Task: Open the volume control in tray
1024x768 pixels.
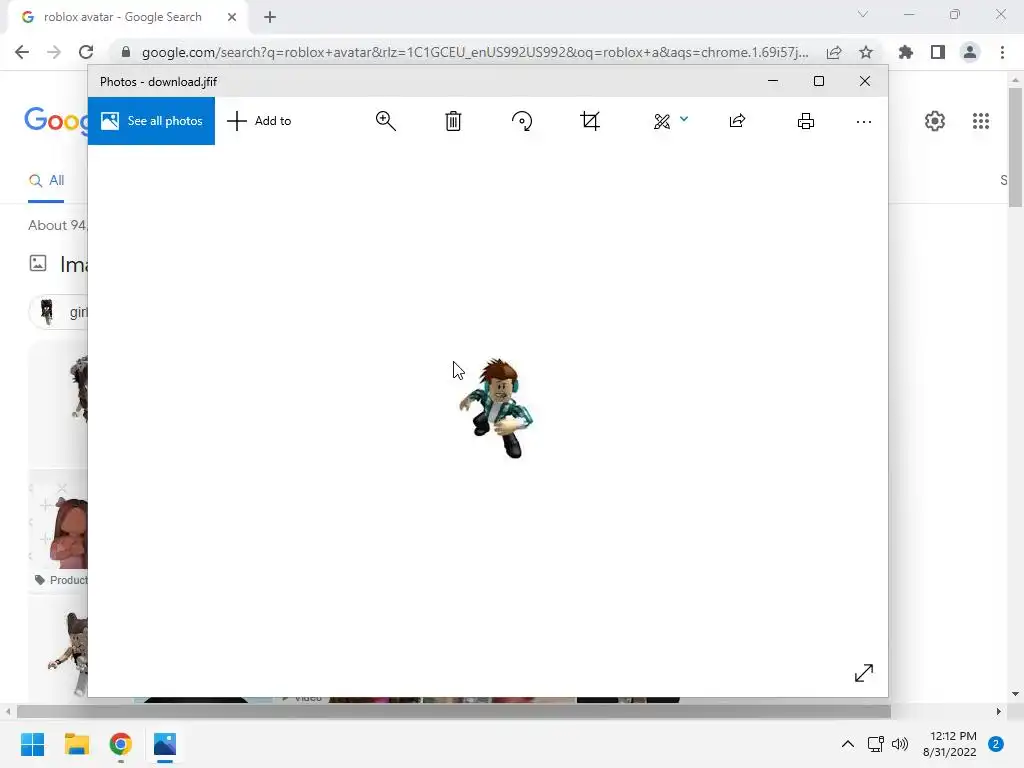Action: tap(900, 744)
